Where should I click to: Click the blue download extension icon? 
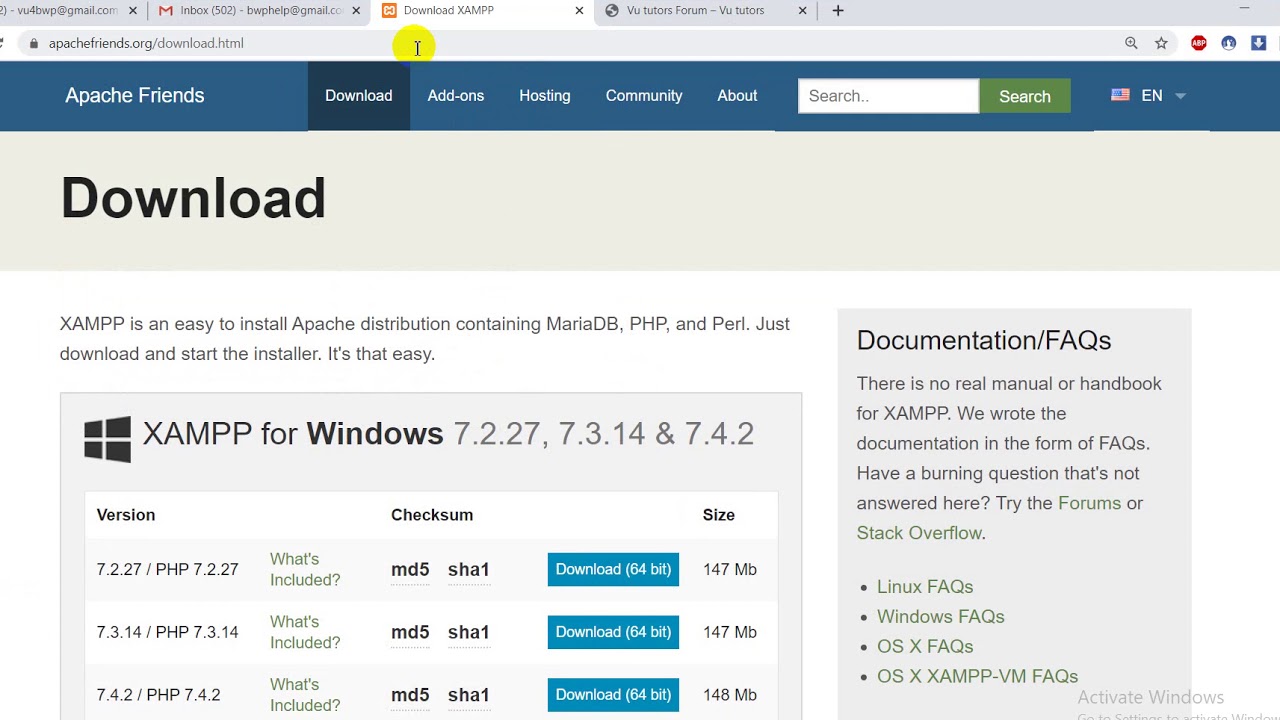[1259, 43]
